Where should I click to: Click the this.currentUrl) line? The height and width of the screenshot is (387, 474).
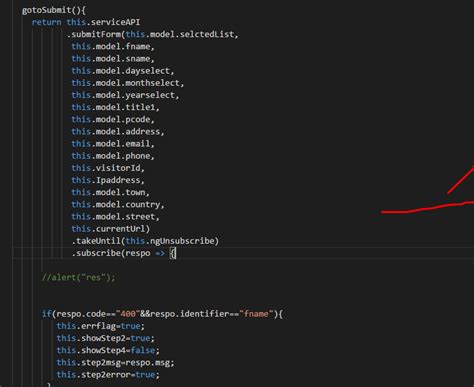click(111, 229)
